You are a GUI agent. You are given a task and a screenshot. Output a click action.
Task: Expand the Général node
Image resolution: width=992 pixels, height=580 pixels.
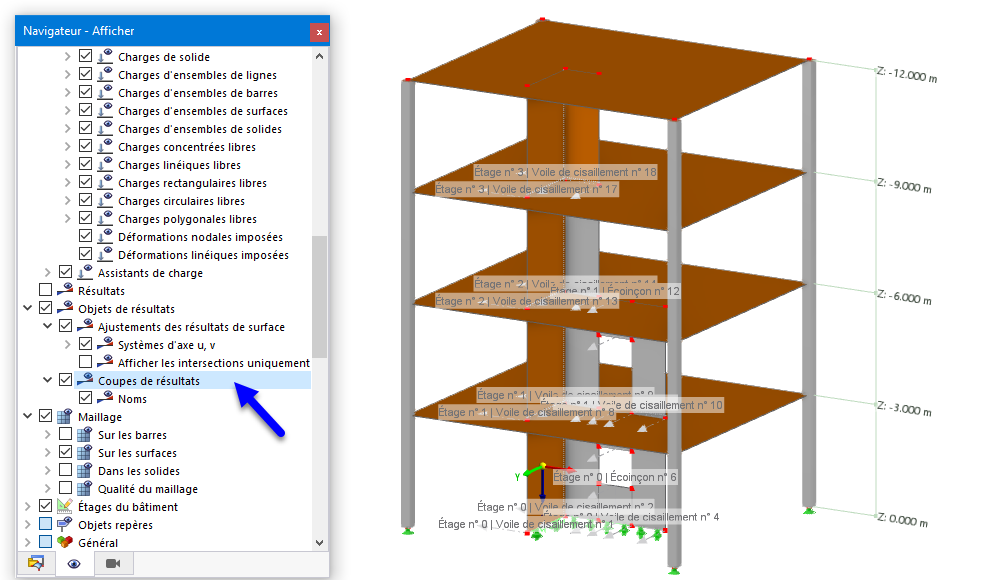pyautogui.click(x=27, y=542)
